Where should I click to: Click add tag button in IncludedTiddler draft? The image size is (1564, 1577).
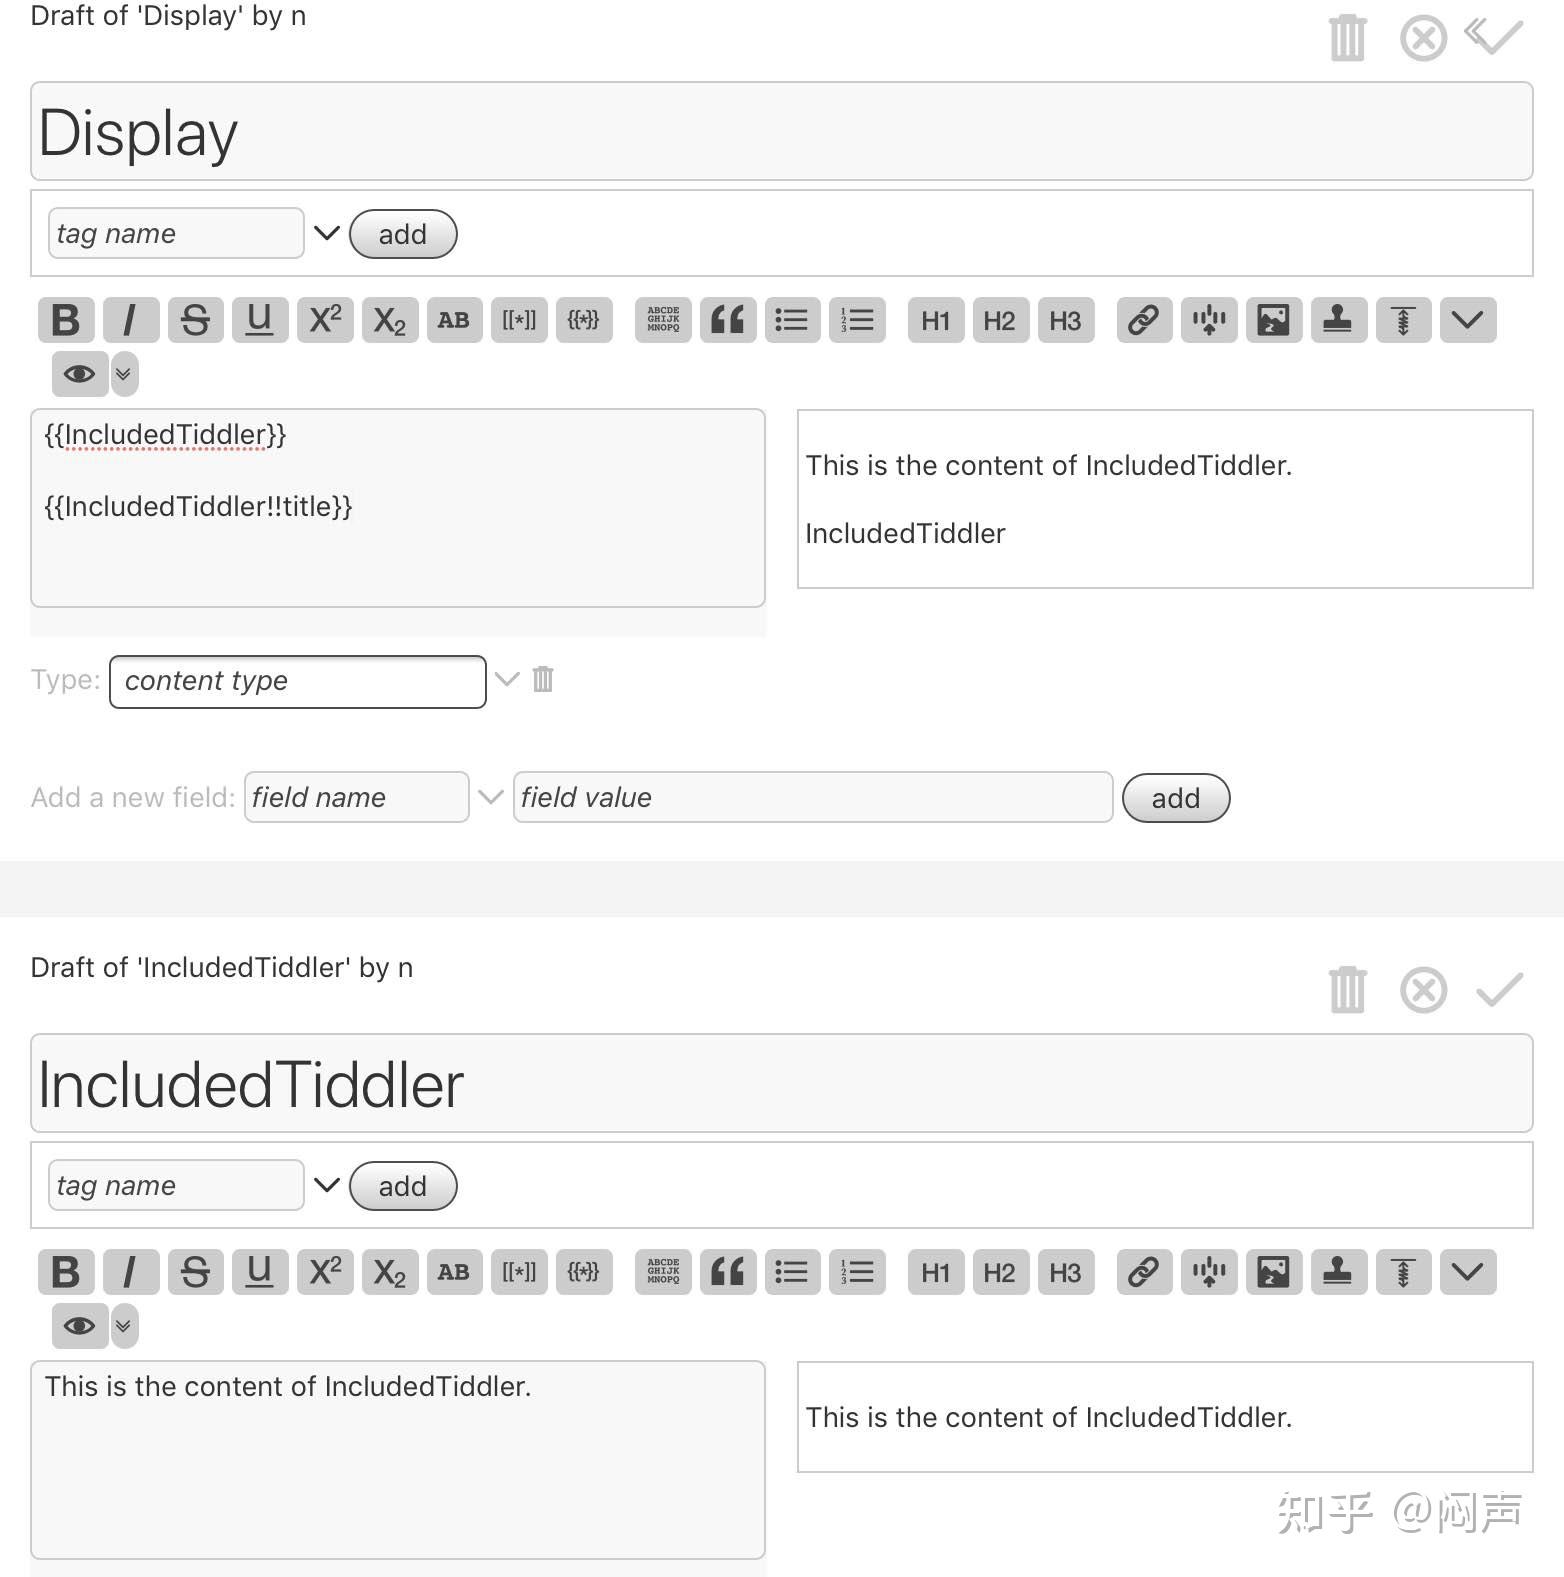(x=402, y=1186)
